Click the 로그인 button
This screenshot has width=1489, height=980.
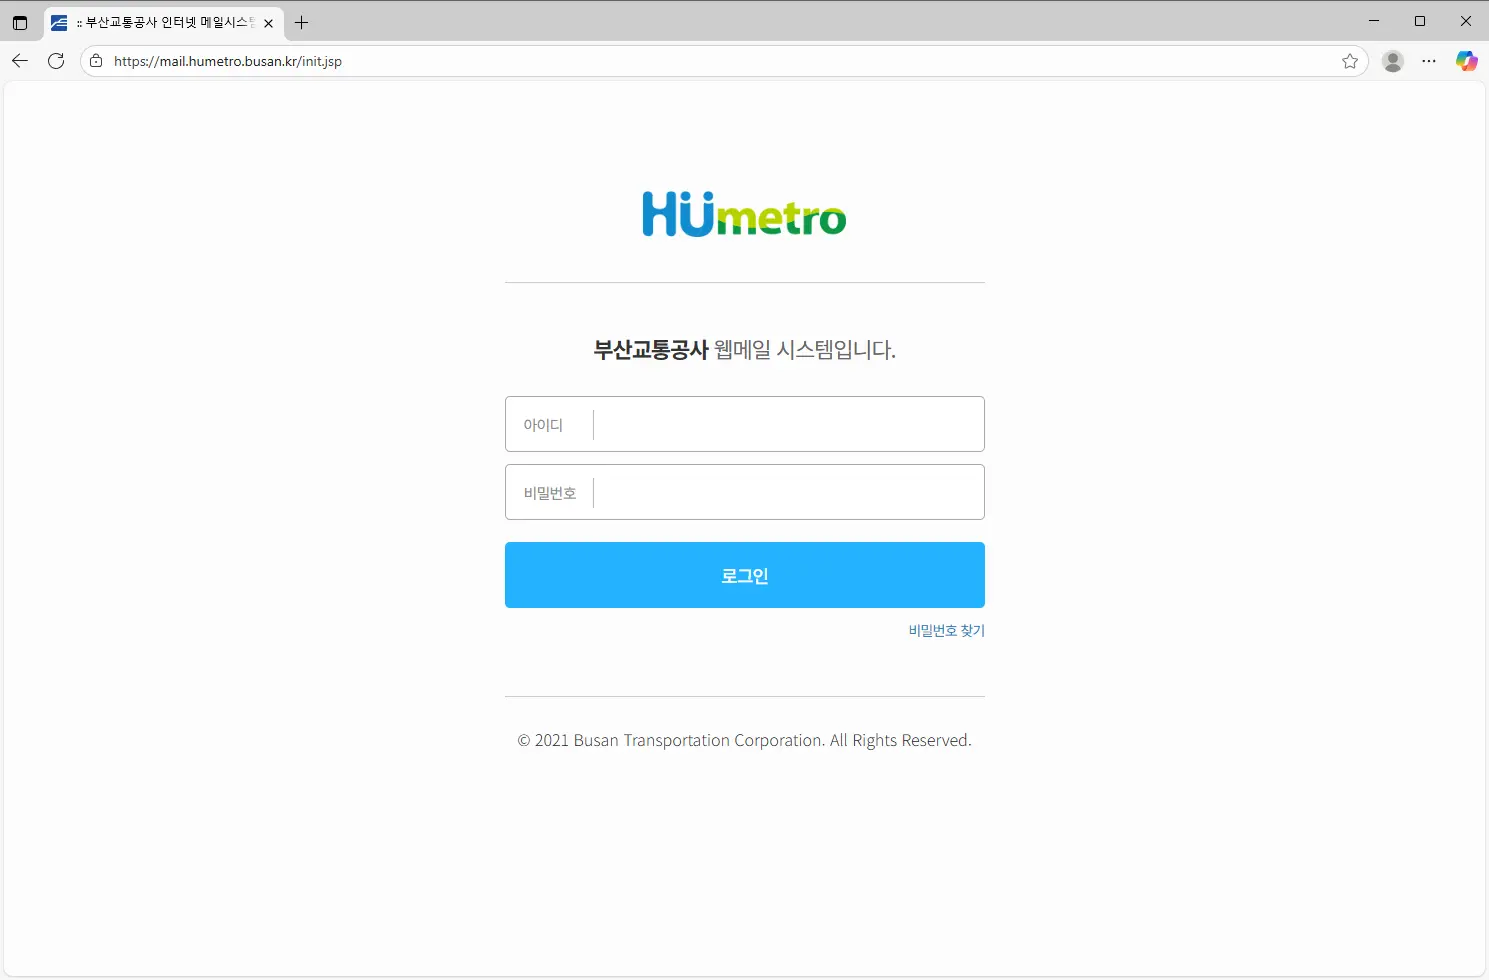tap(745, 575)
